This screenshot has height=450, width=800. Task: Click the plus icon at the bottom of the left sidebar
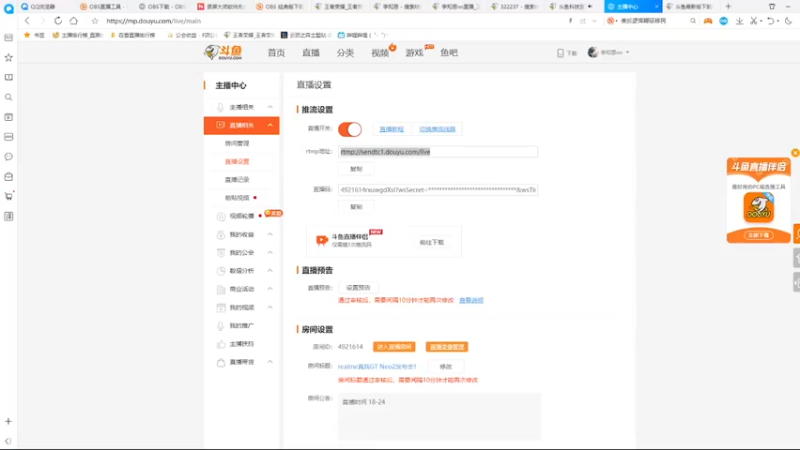[9, 421]
